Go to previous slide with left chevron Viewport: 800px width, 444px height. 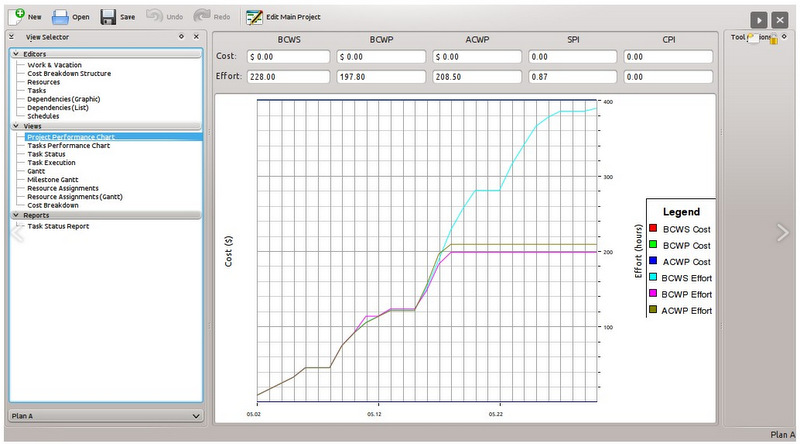tap(17, 233)
